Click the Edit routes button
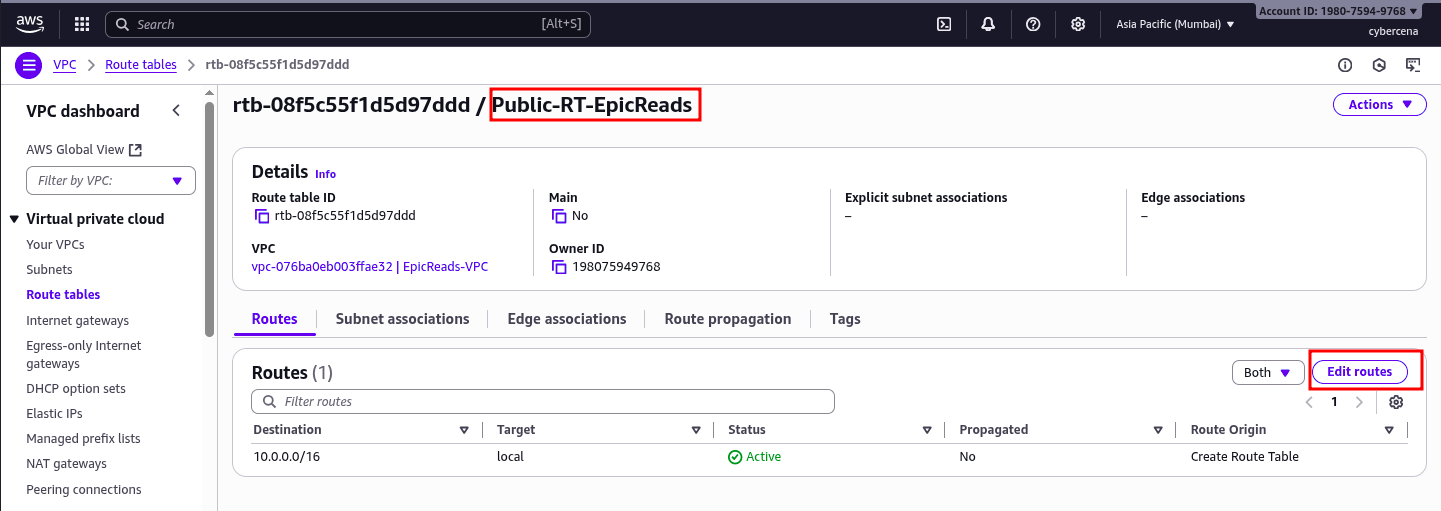The width and height of the screenshot is (1441, 511). point(1359,372)
